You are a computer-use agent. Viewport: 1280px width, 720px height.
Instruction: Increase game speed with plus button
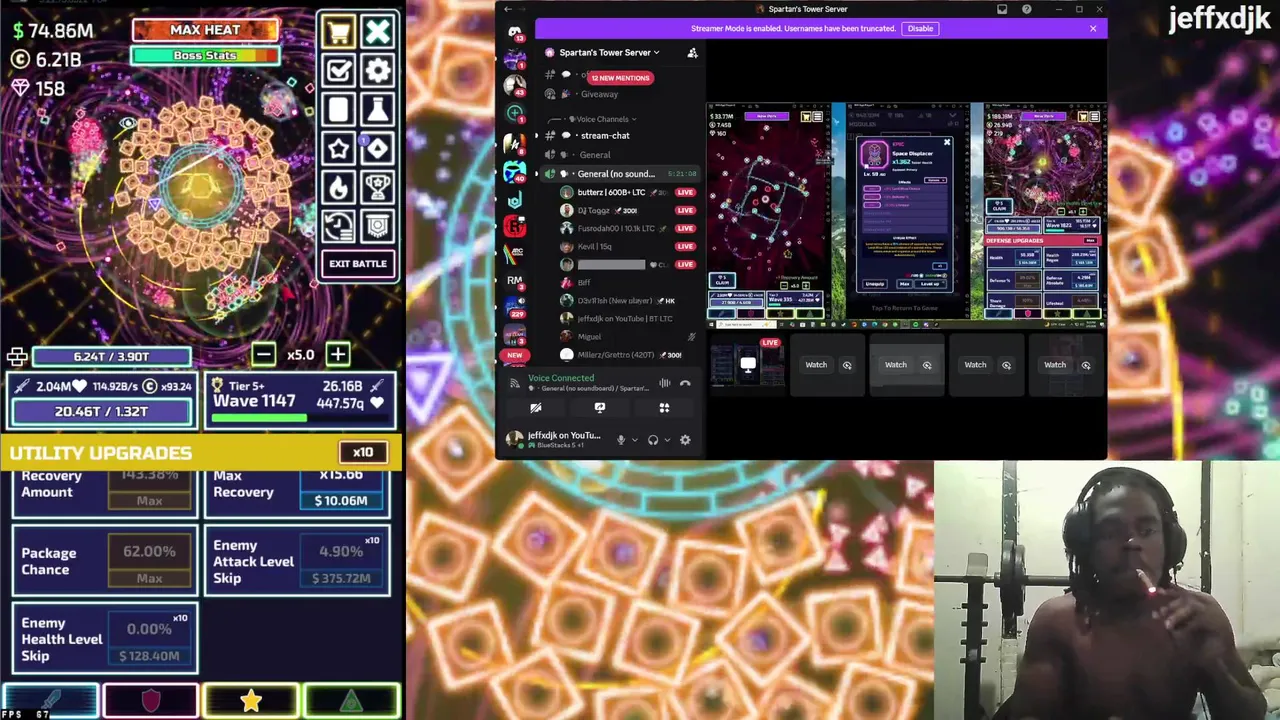pyautogui.click(x=338, y=354)
